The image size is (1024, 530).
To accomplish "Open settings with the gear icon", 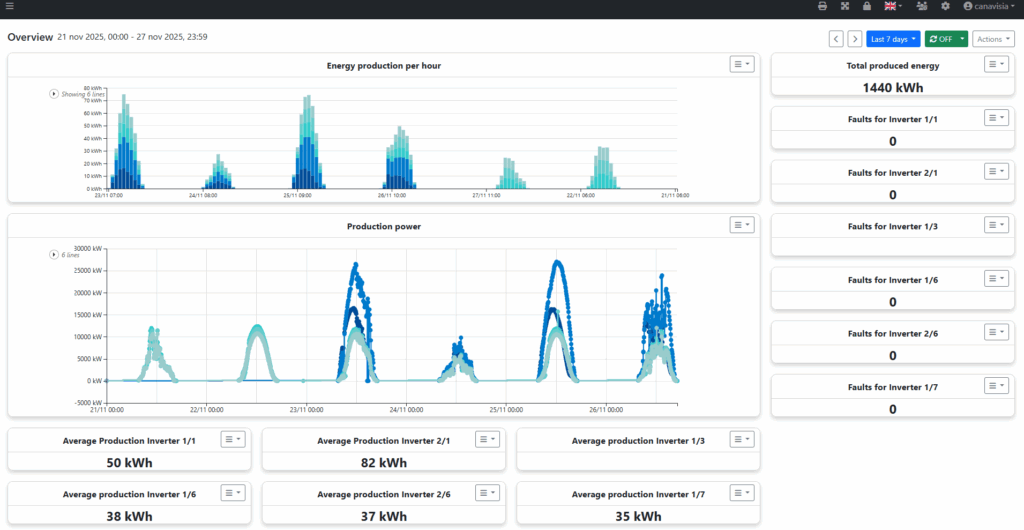I will point(945,6).
